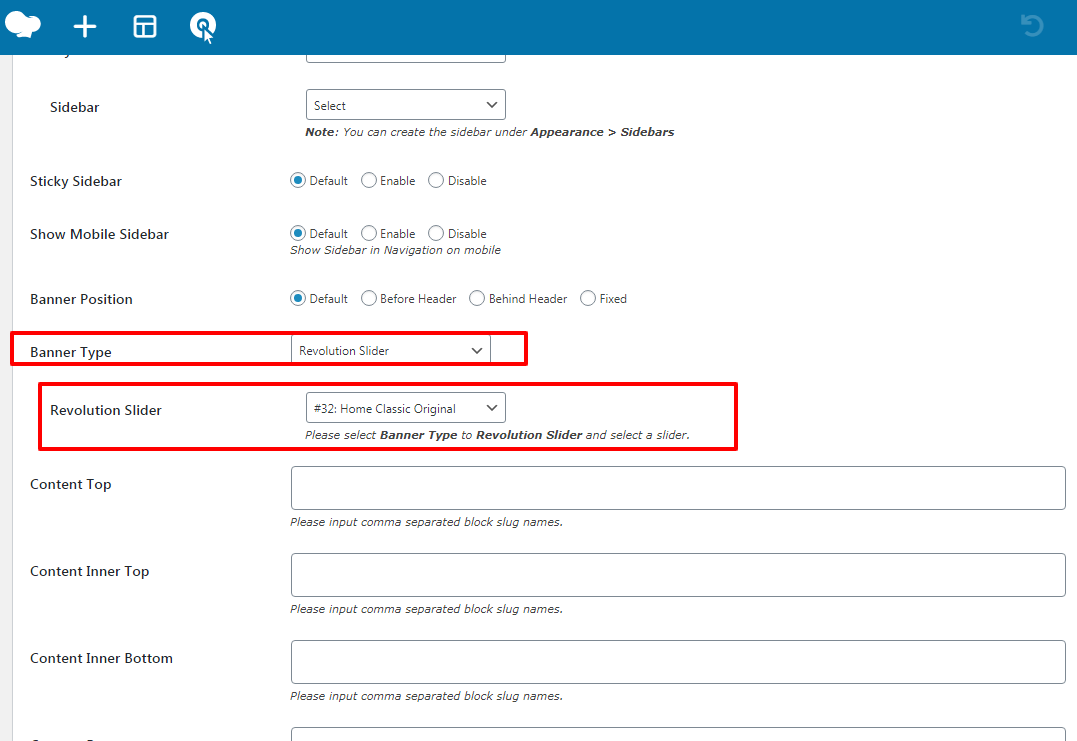Select Enable for Show Mobile Sidebar
Image resolution: width=1077 pixels, height=741 pixels.
click(369, 233)
